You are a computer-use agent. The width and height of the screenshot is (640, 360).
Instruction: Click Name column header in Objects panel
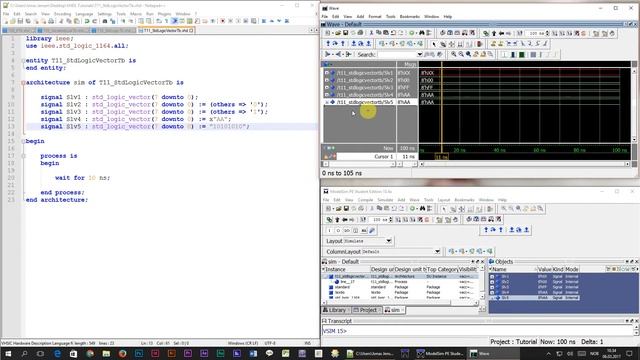(512, 269)
